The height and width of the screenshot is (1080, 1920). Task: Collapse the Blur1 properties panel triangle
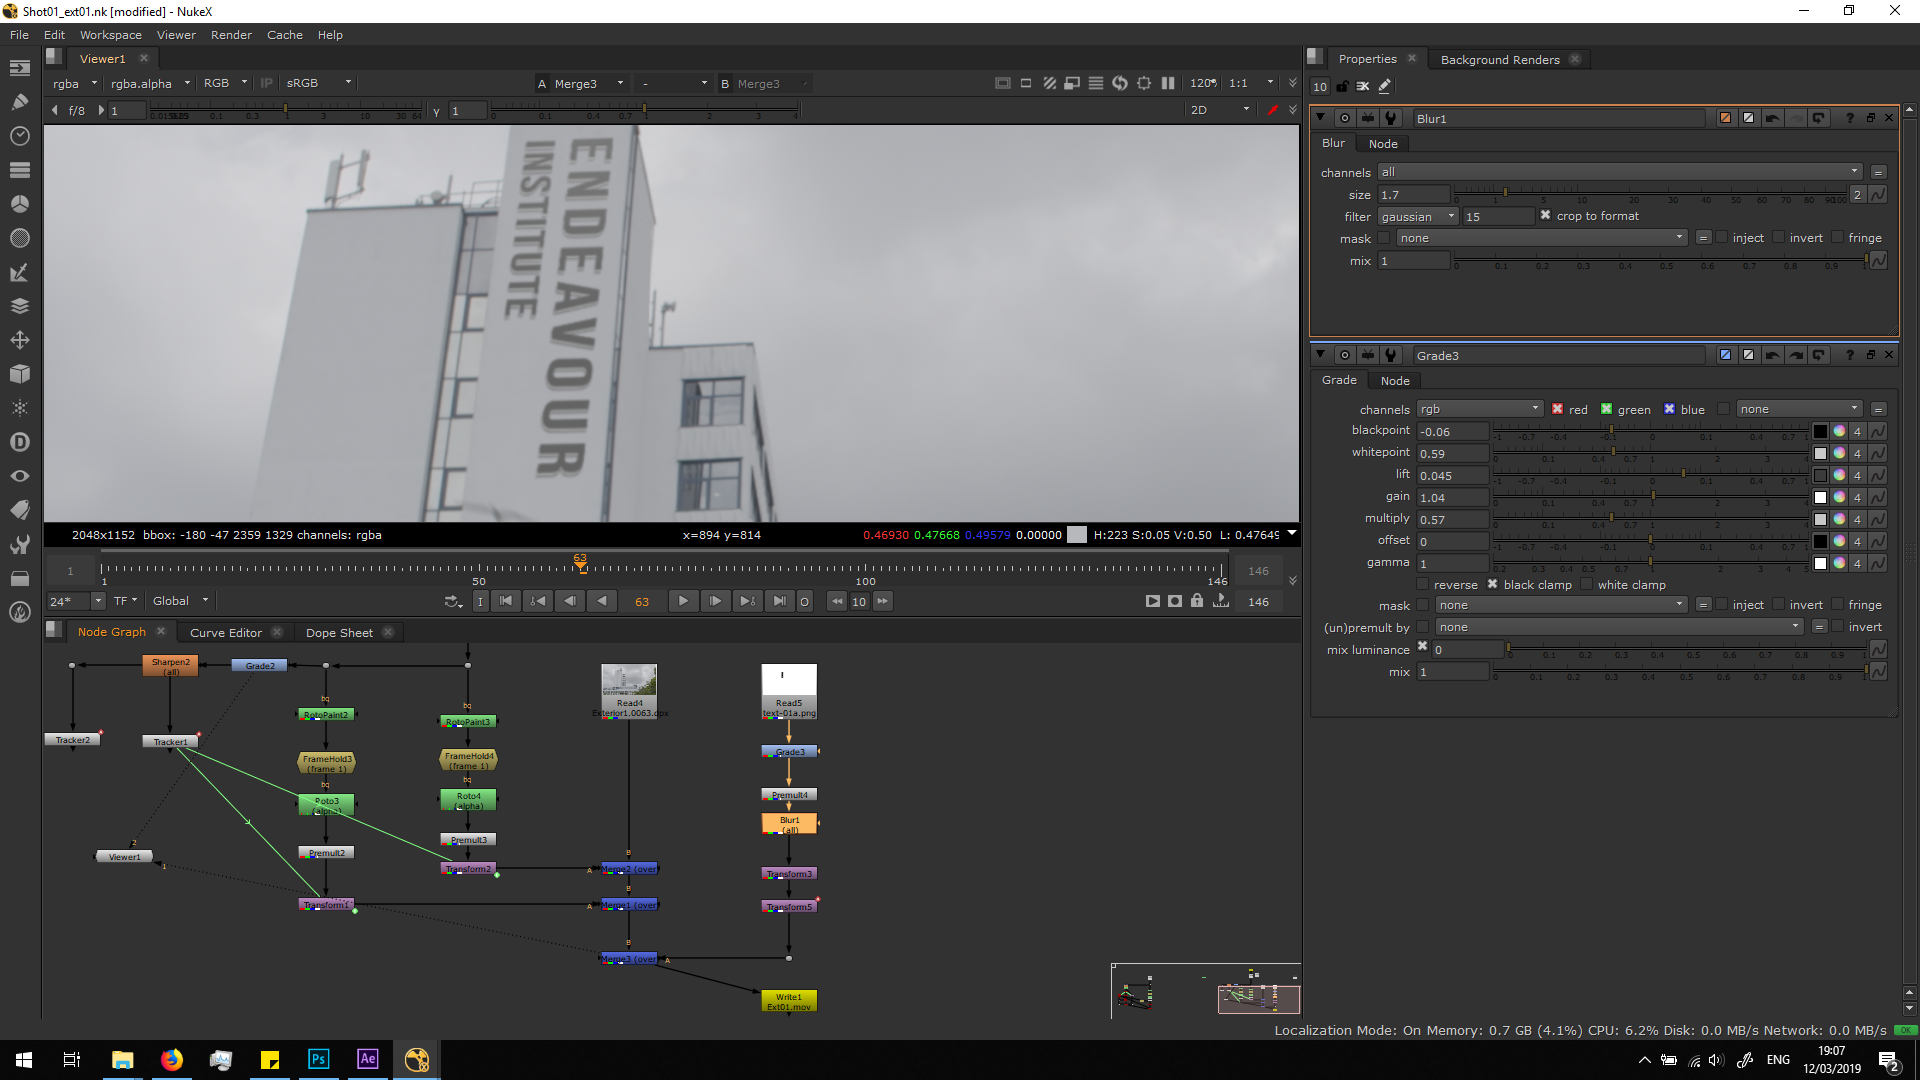[1320, 118]
